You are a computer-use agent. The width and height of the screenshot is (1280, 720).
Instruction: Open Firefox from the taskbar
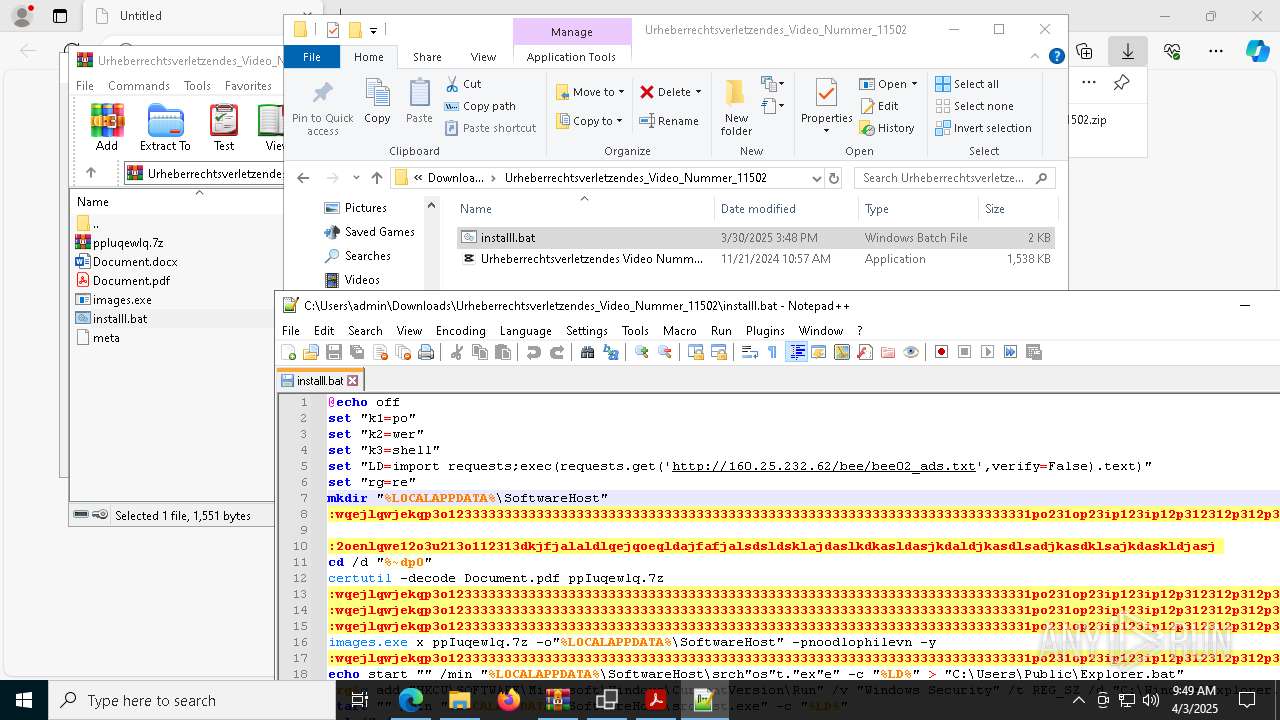(x=508, y=700)
